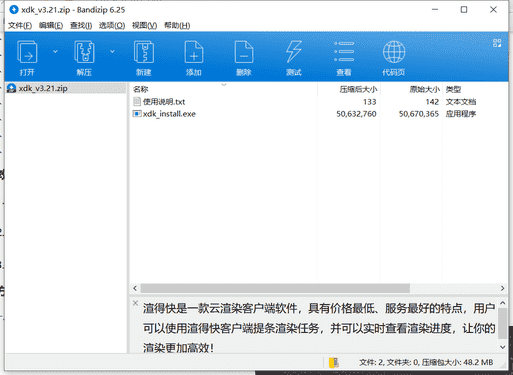The image size is (513, 375).
Task: Sort by the 压缩后大小 column header
Action: [349, 89]
